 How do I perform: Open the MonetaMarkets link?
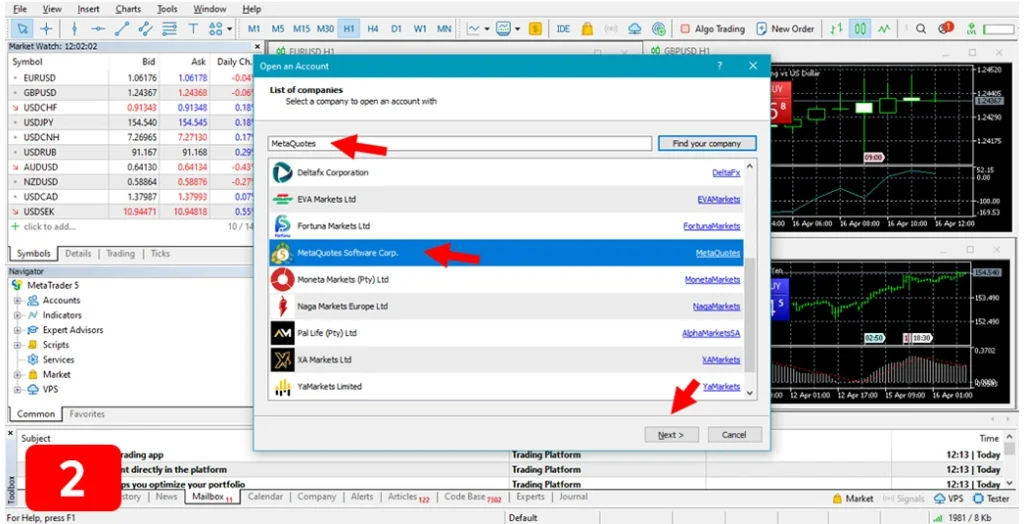[x=712, y=280]
